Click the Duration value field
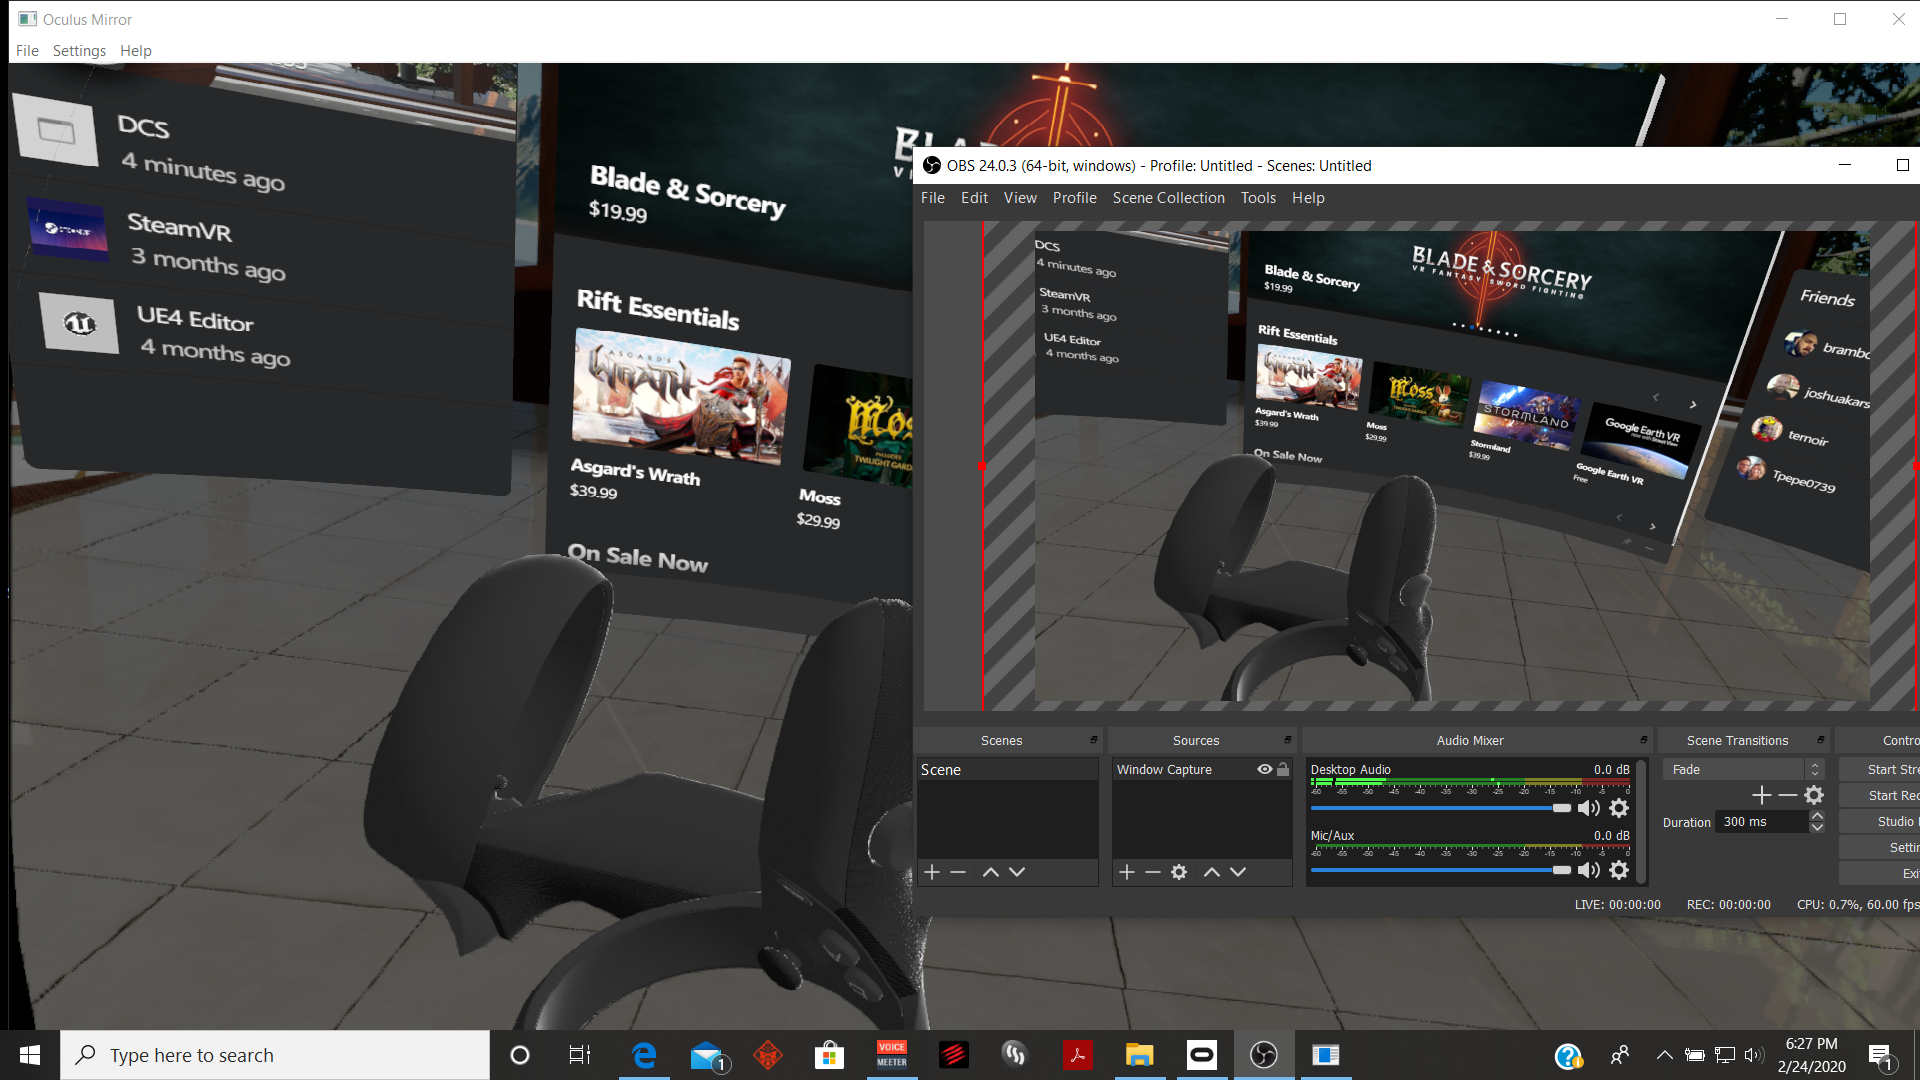 pyautogui.click(x=1762, y=822)
